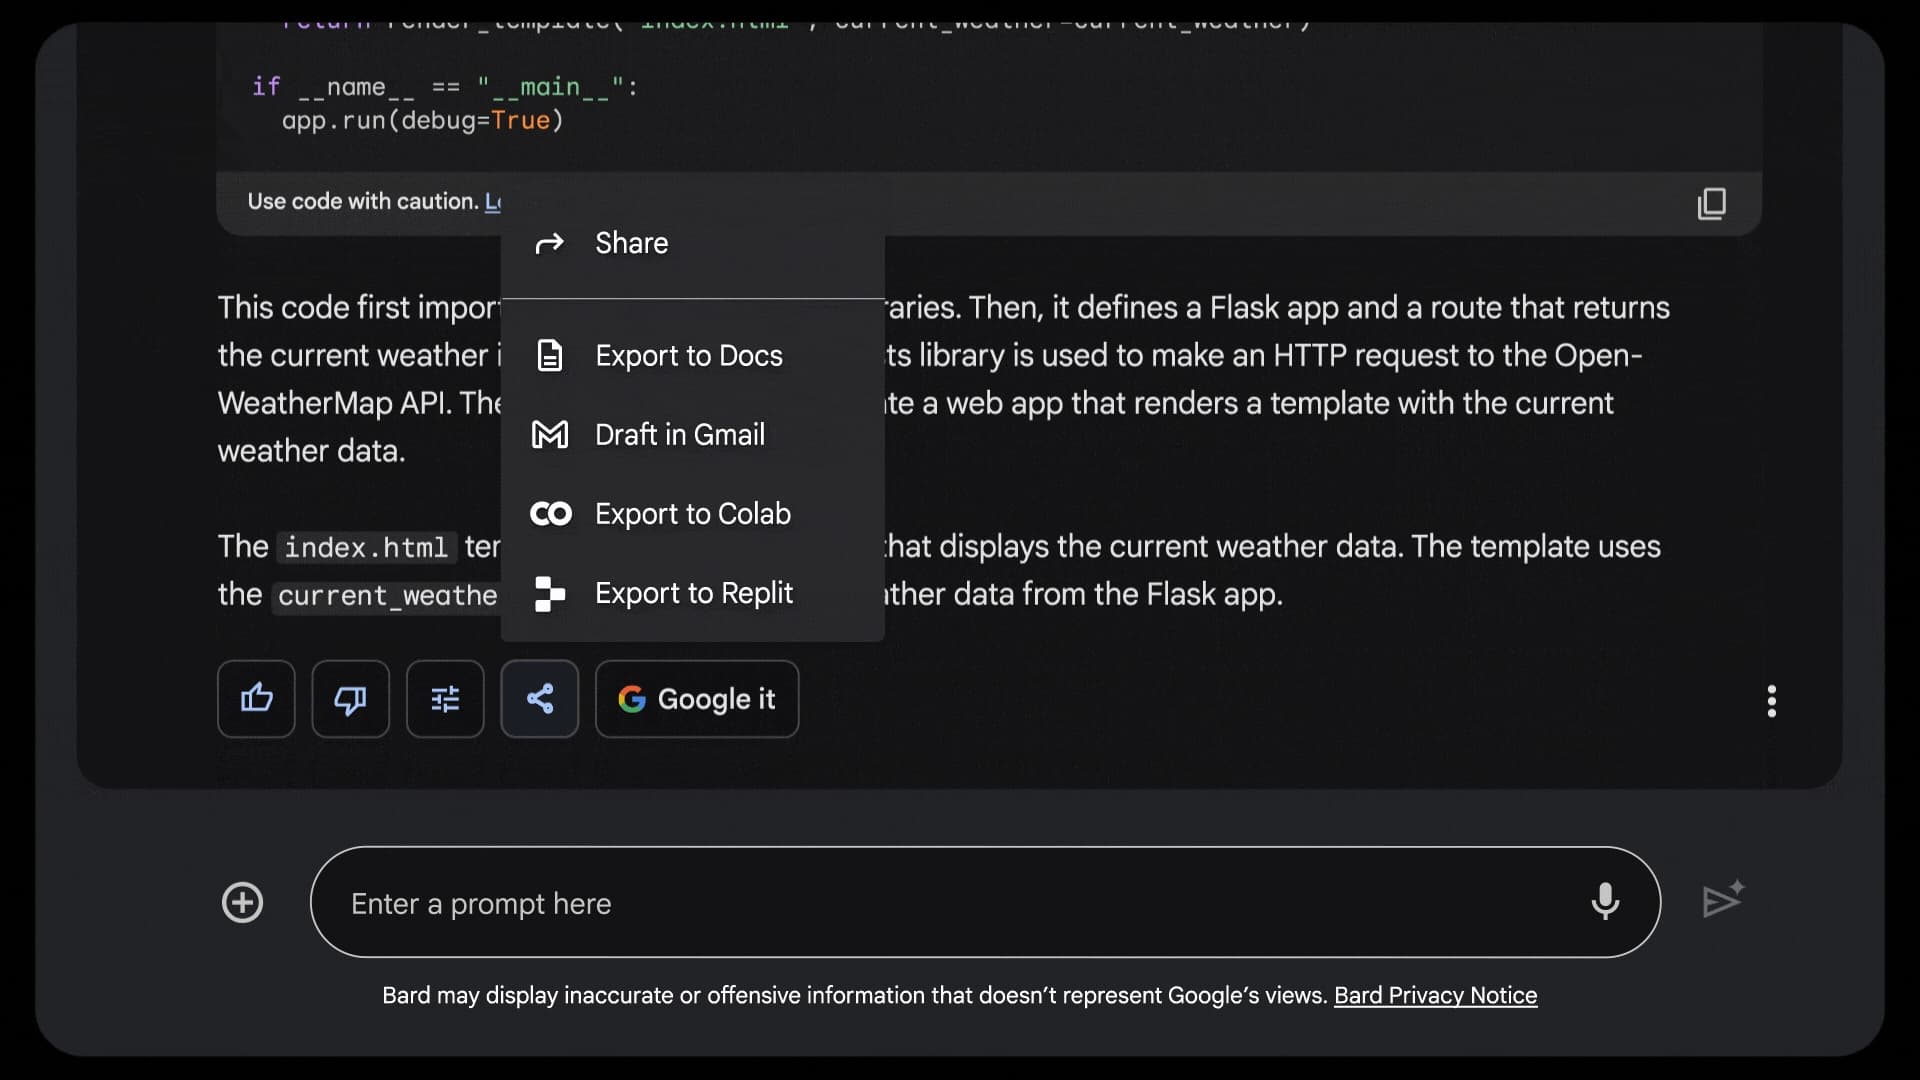Click the link after 'Use code with caution'
Image resolution: width=1920 pixels, height=1080 pixels.
[492, 202]
